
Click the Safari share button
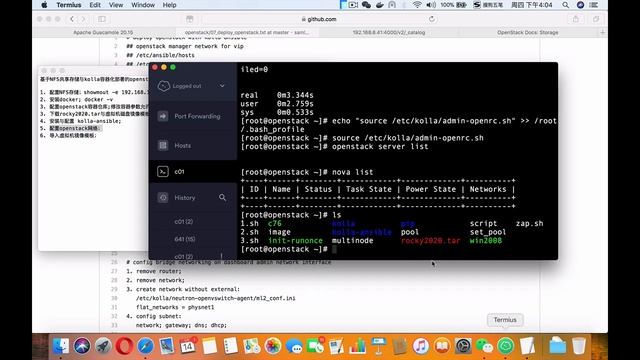pyautogui.click(x=576, y=19)
